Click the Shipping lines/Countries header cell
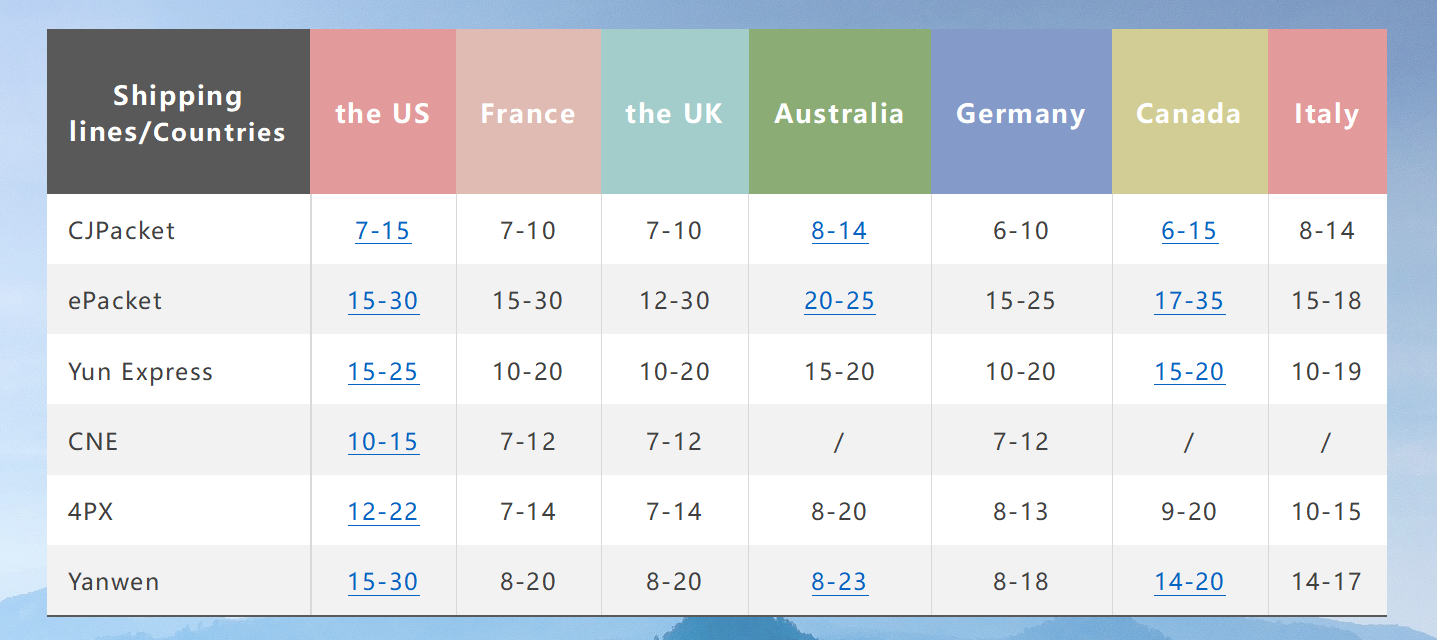The height and width of the screenshot is (640, 1437). tap(178, 113)
